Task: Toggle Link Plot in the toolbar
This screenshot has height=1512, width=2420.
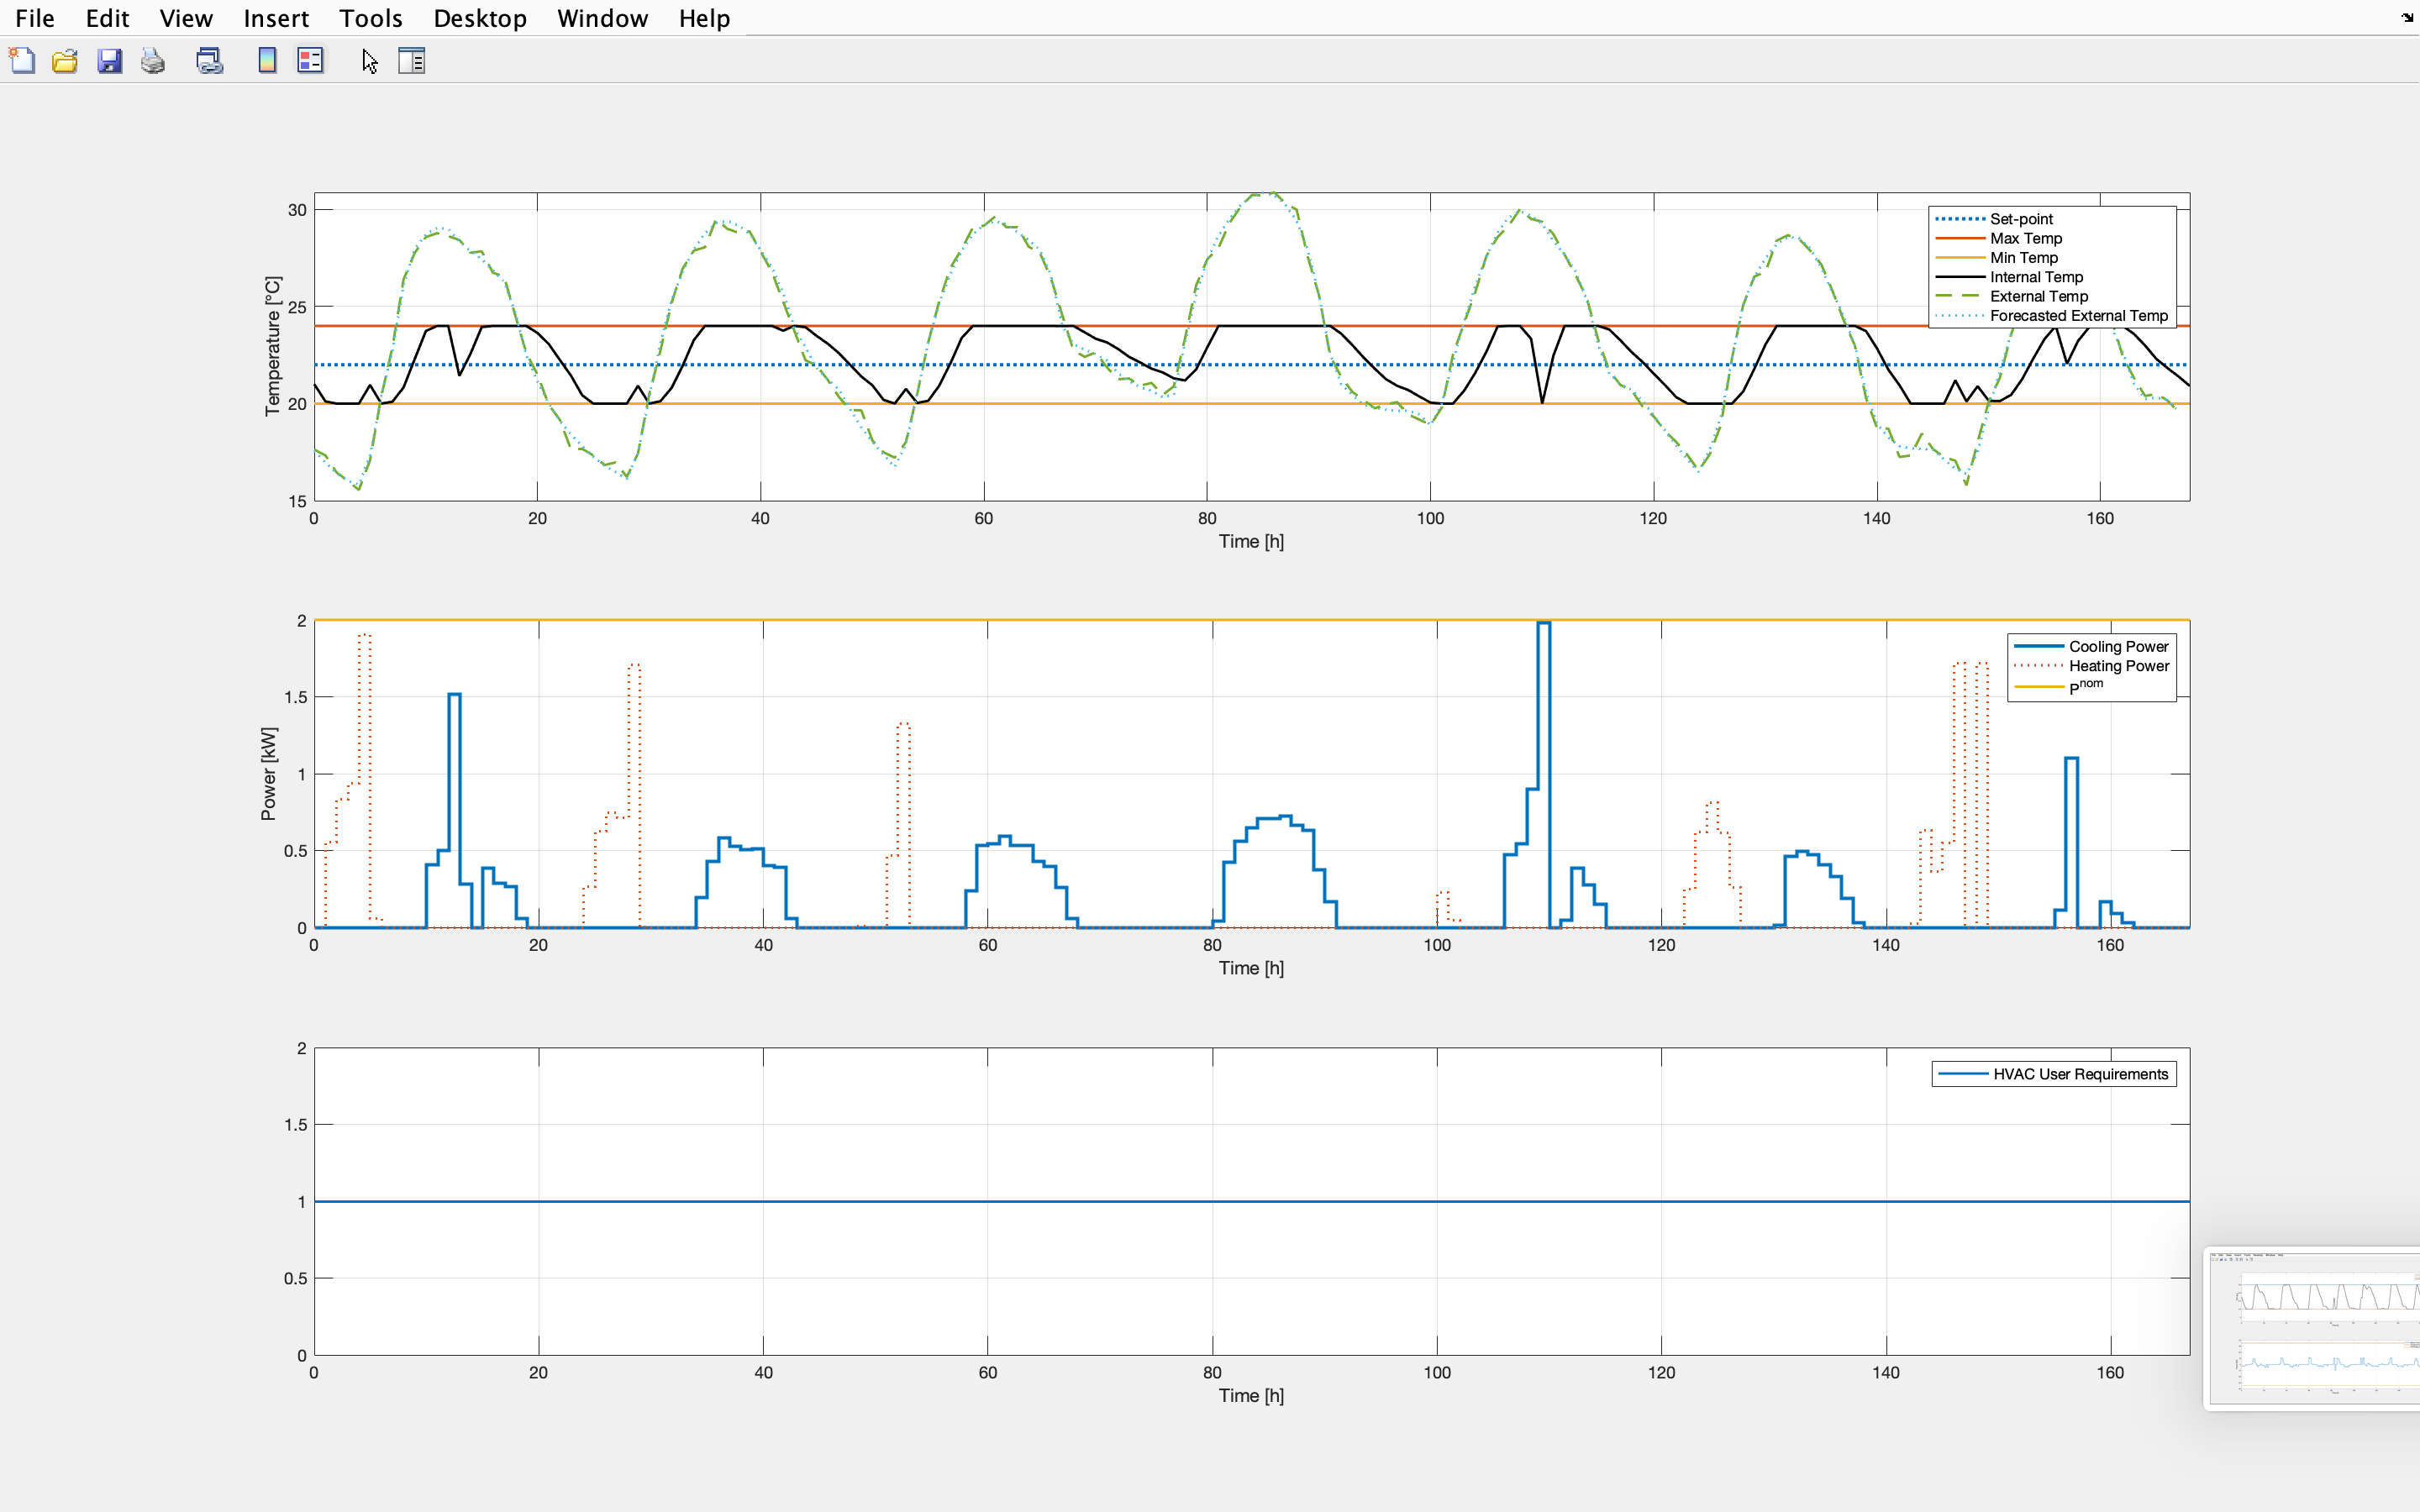Action: [x=210, y=61]
